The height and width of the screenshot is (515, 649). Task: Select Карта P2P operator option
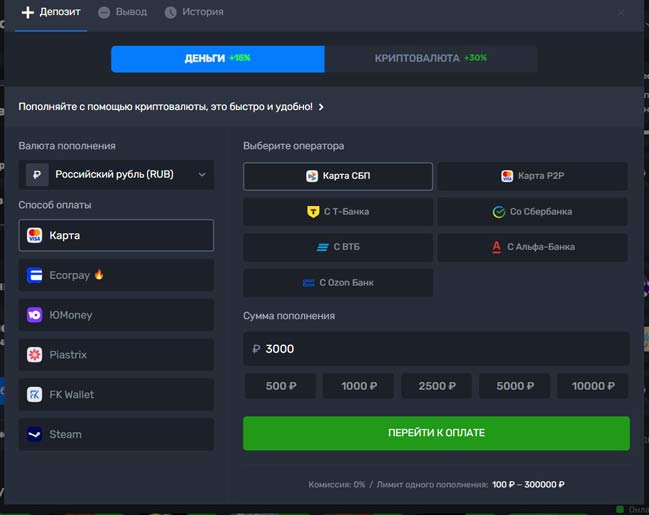[533, 177]
